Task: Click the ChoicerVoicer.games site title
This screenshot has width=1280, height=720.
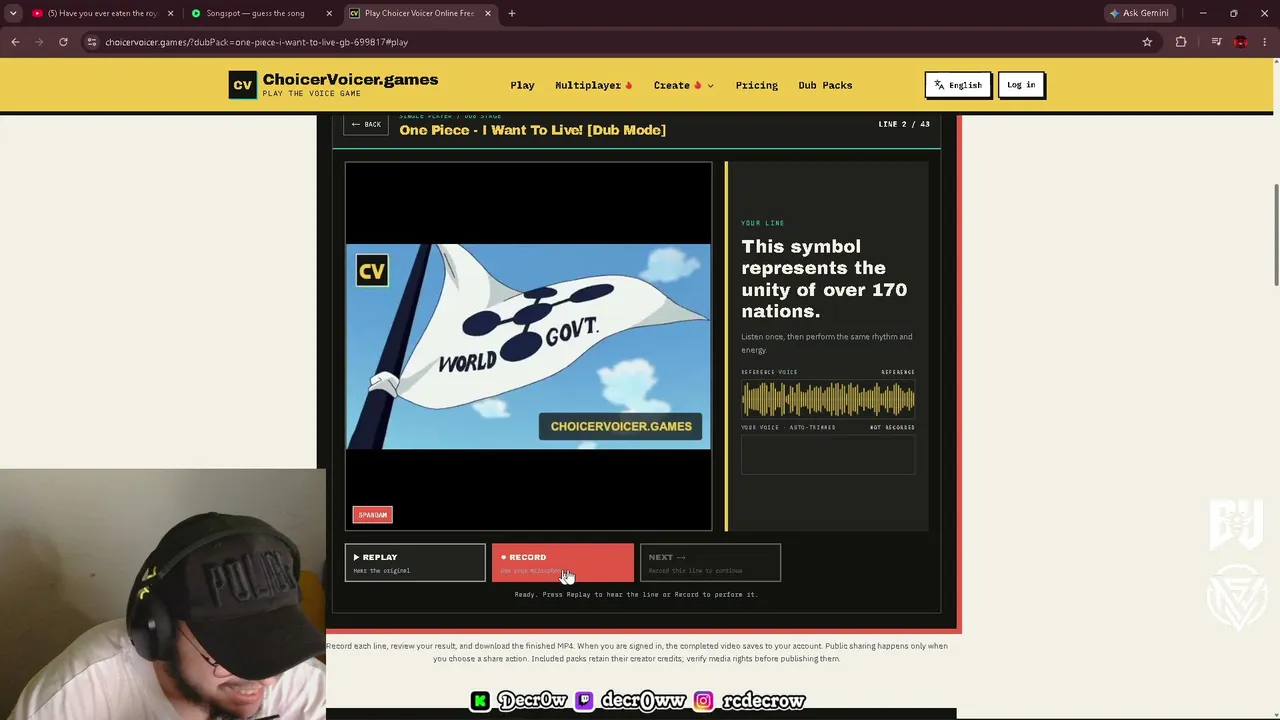Action: coord(350,80)
